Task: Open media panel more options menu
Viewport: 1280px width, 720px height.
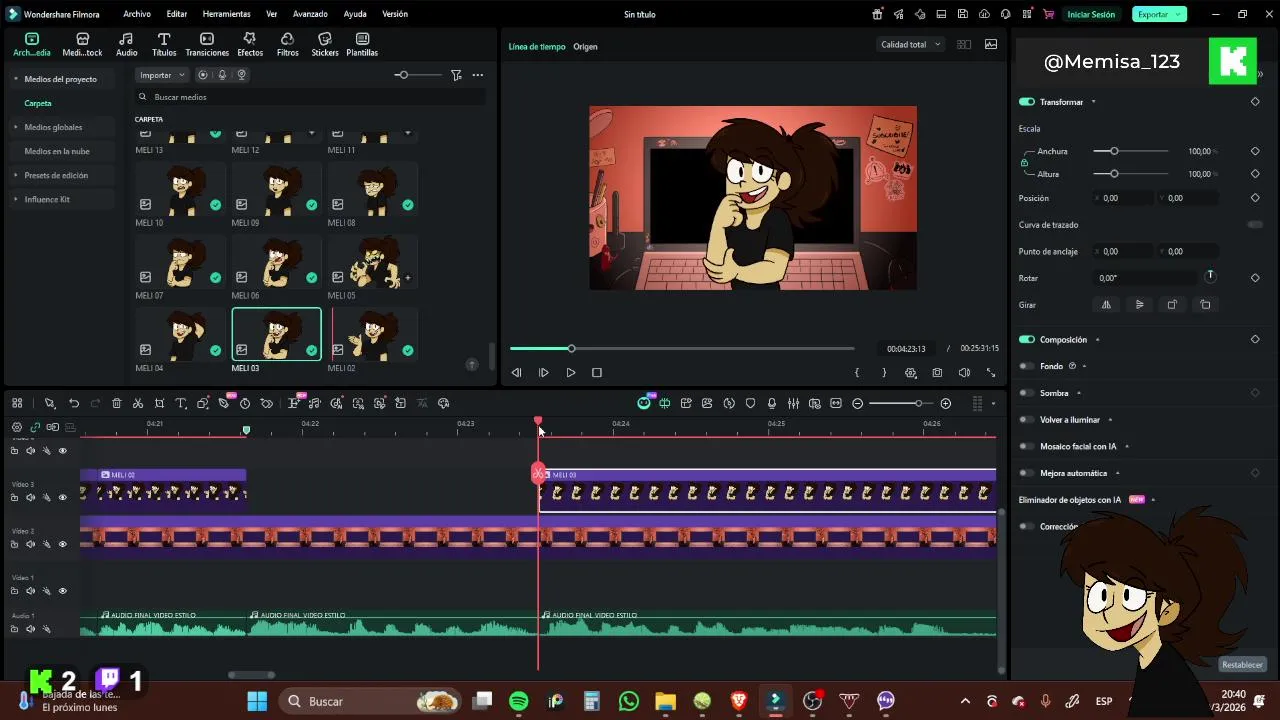Action: [x=478, y=75]
